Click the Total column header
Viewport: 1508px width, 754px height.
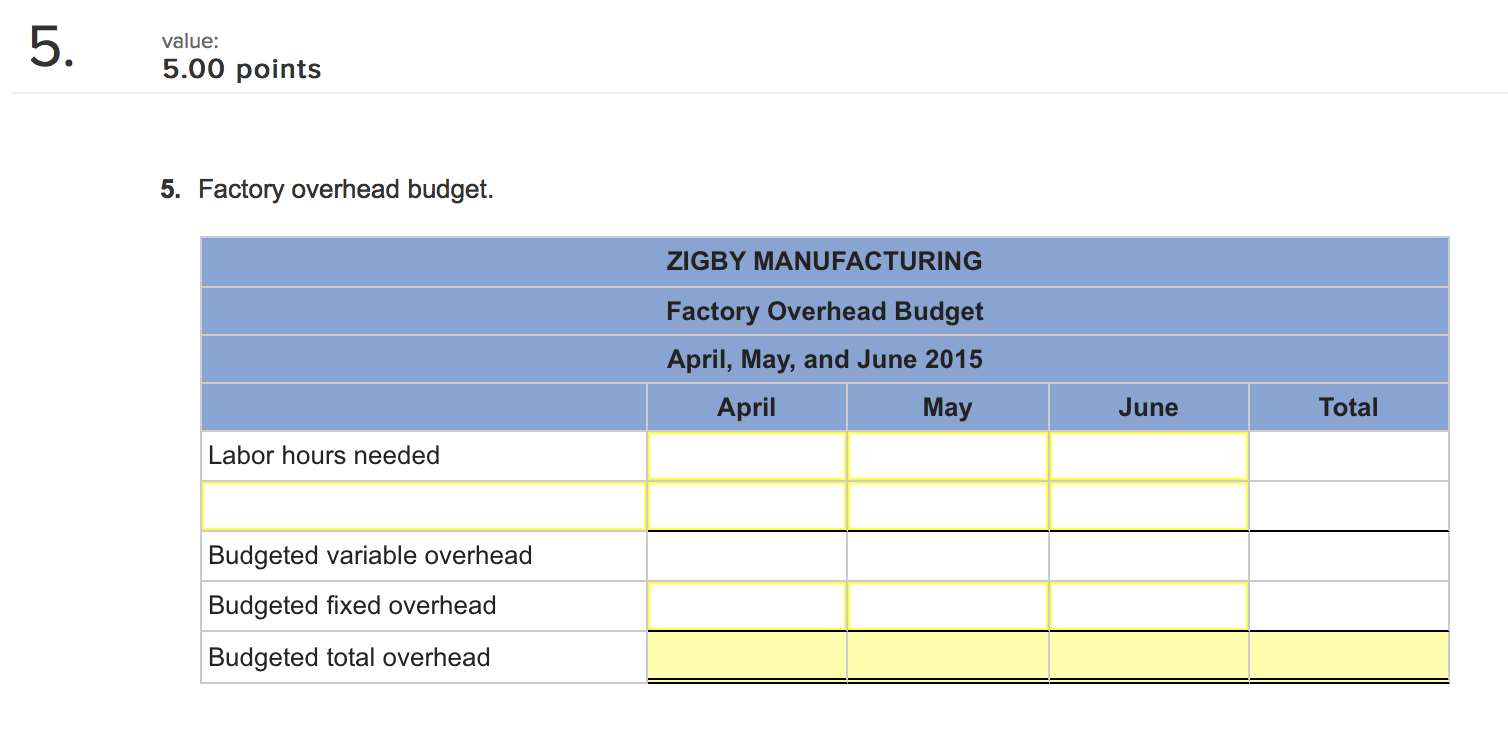pos(1348,407)
